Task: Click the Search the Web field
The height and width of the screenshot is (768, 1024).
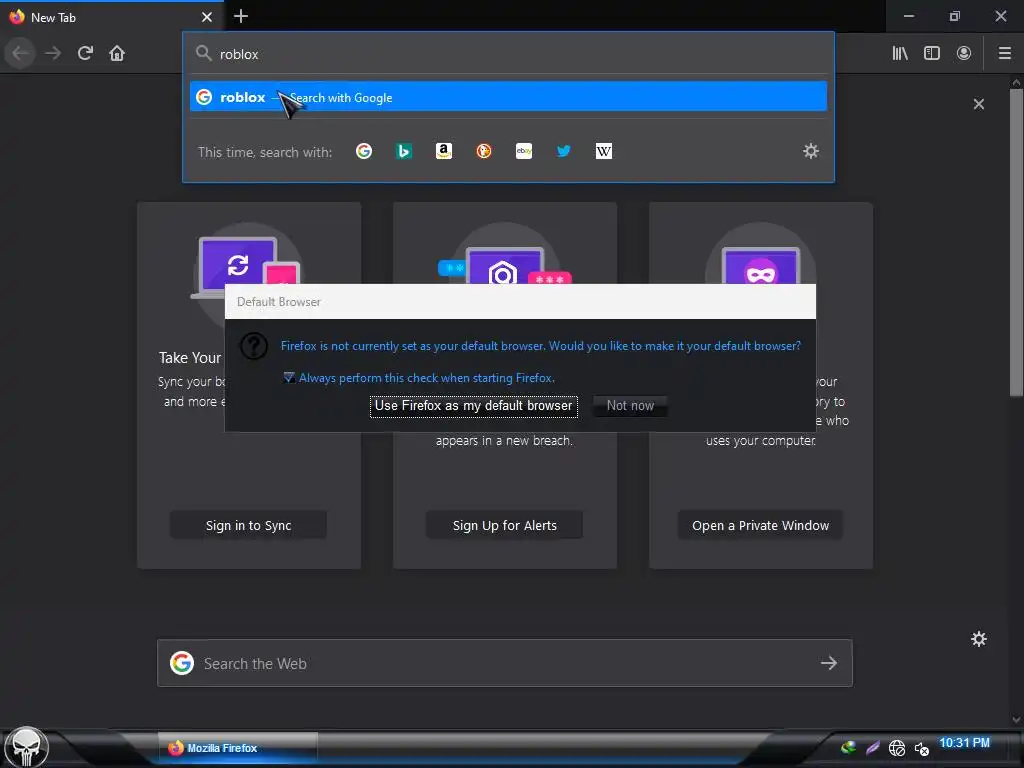Action: click(x=504, y=663)
